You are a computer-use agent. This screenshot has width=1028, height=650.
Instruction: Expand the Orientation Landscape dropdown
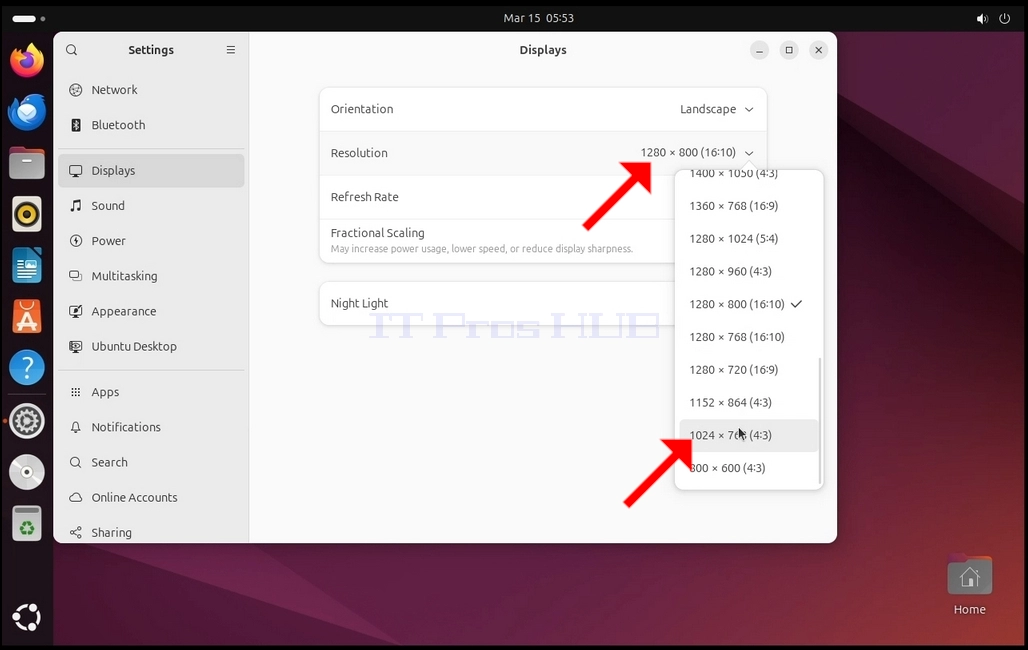click(x=717, y=109)
